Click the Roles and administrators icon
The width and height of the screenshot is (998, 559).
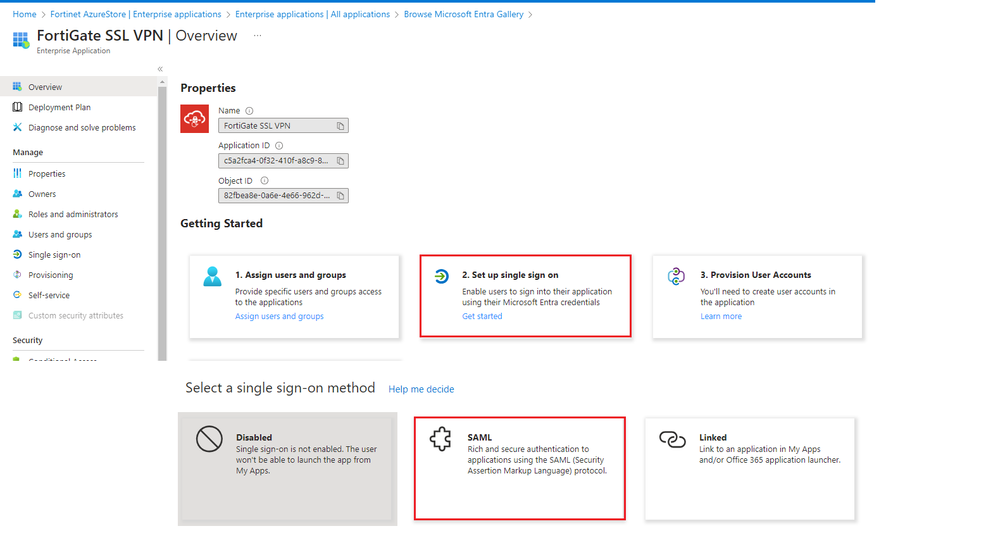[x=17, y=214]
